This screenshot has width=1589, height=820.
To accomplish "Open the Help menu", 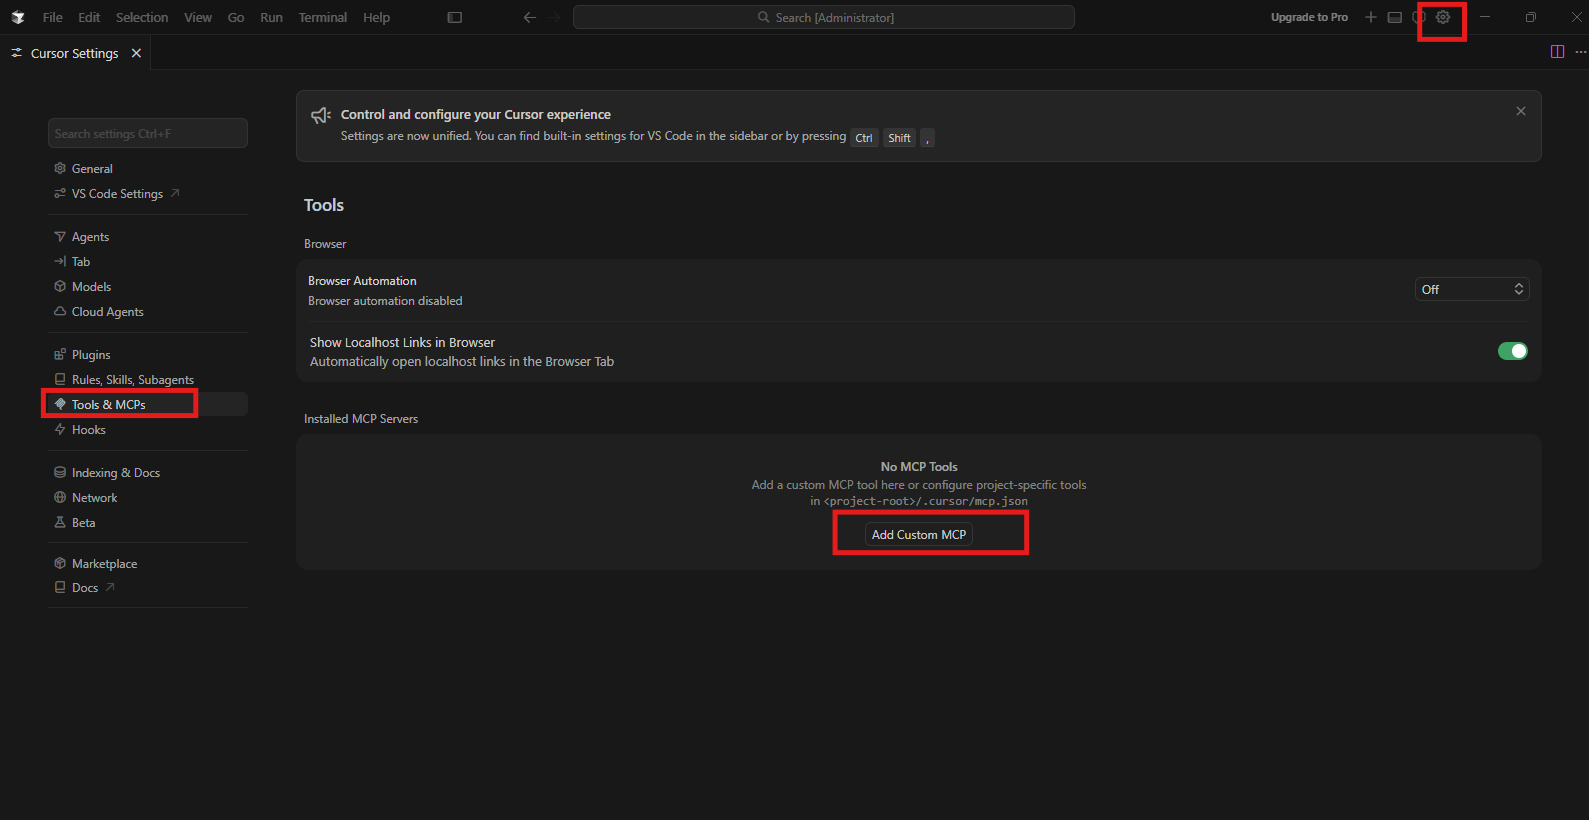I will click(377, 17).
